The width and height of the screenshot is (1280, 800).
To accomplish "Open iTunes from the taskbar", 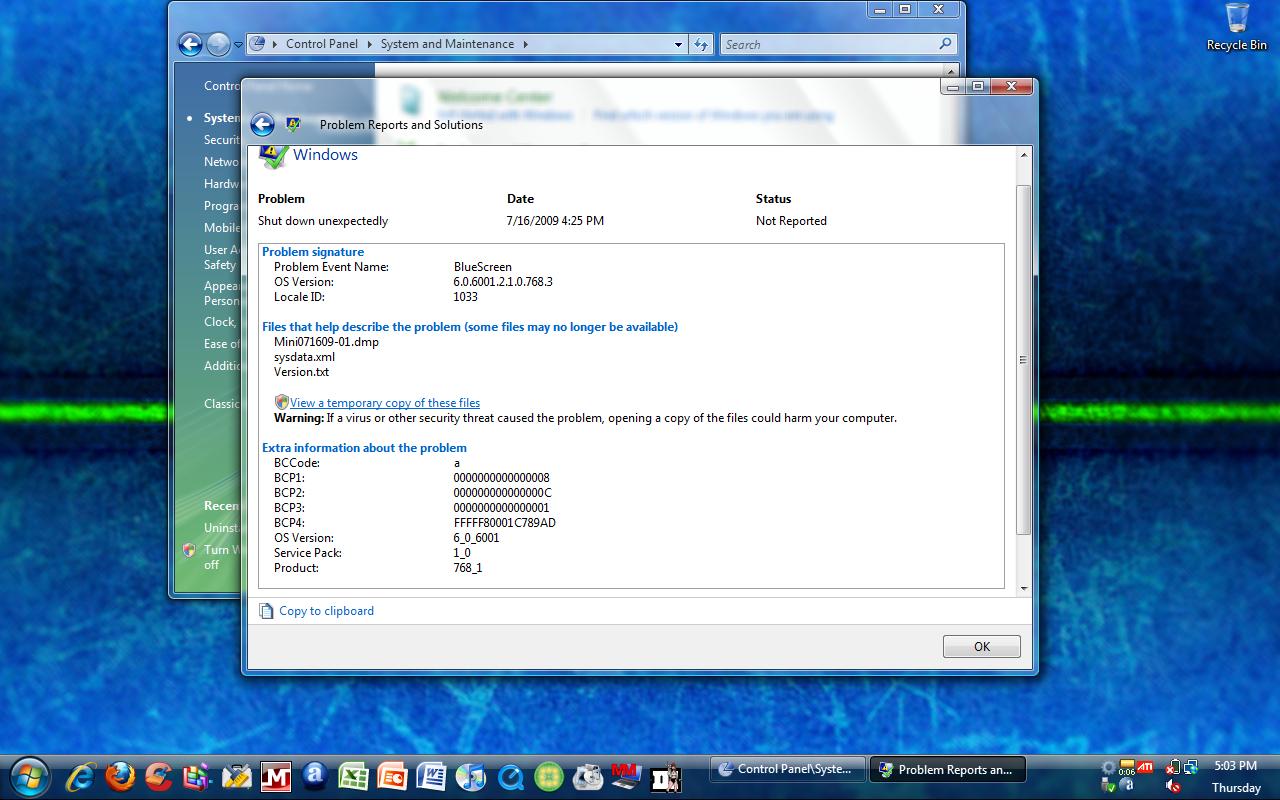I will tap(471, 776).
